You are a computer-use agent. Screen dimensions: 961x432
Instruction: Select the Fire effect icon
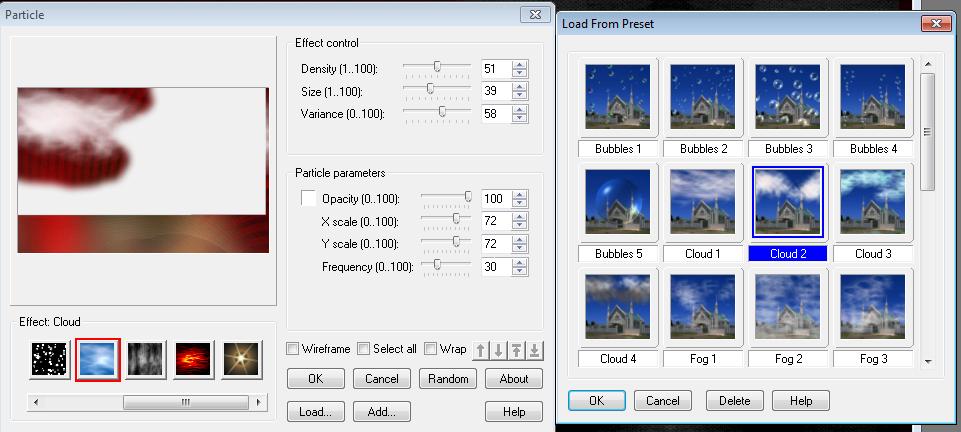194,360
